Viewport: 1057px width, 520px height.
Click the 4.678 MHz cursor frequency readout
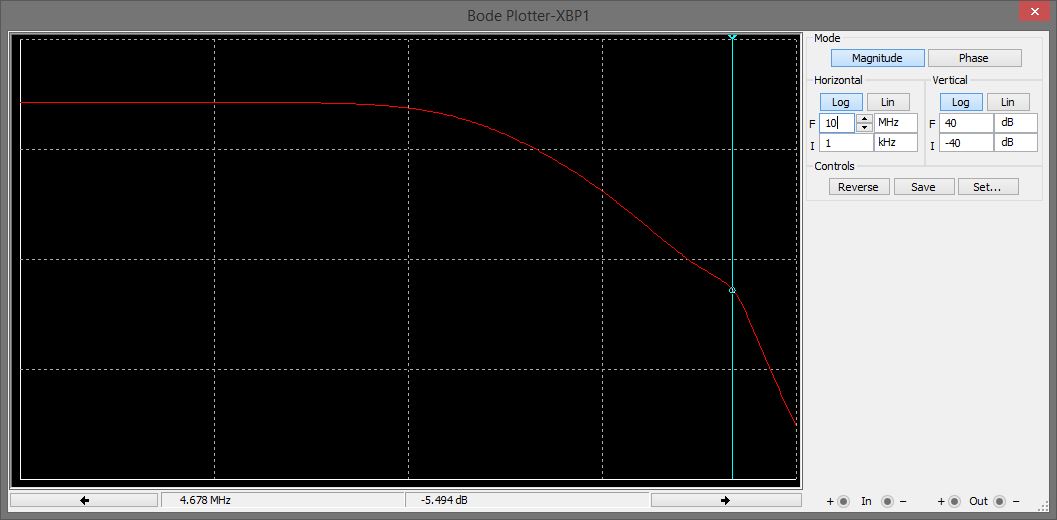pyautogui.click(x=282, y=500)
